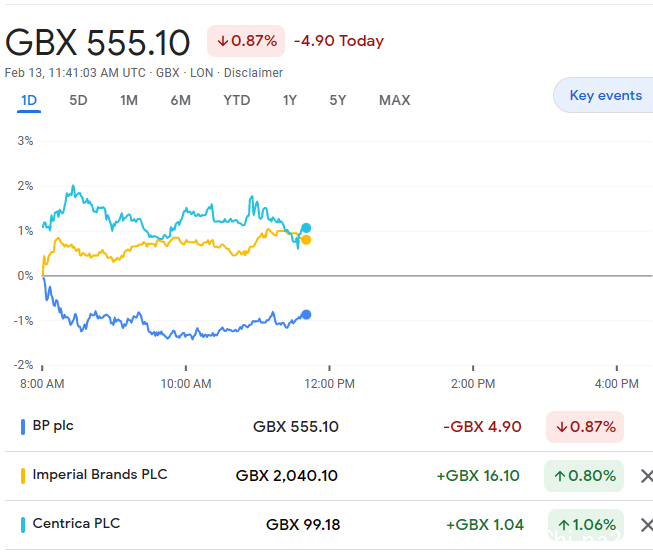This screenshot has width=653, height=552.
Task: Show the 1Y chart range
Action: [290, 100]
